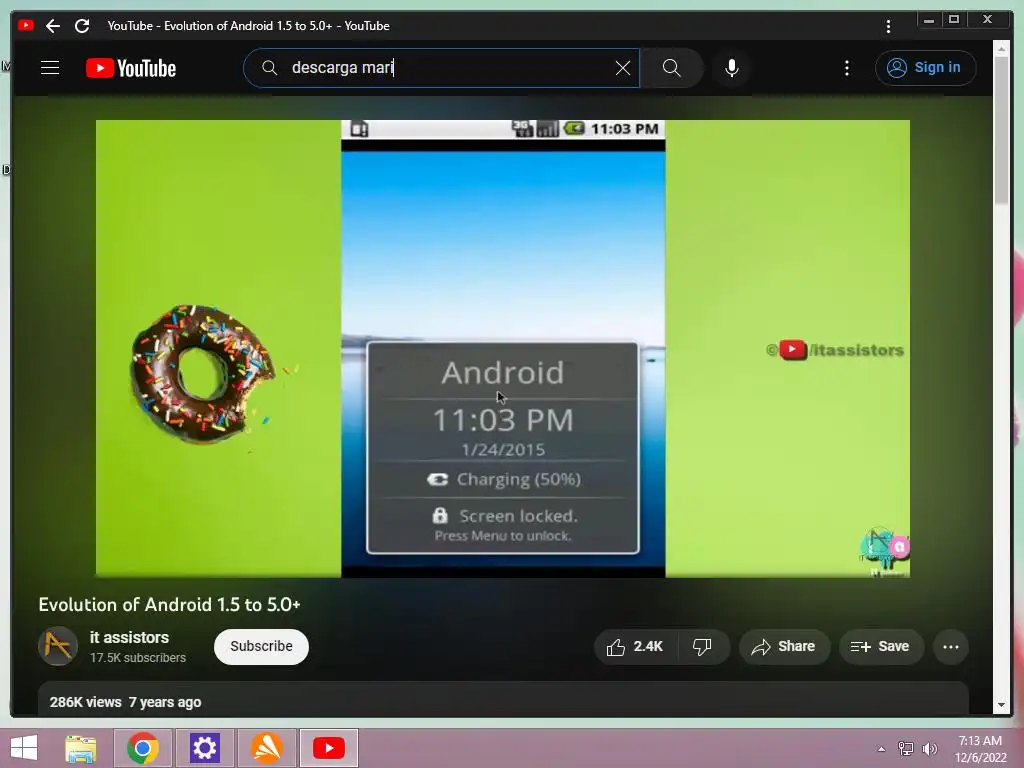Share the video

click(784, 647)
